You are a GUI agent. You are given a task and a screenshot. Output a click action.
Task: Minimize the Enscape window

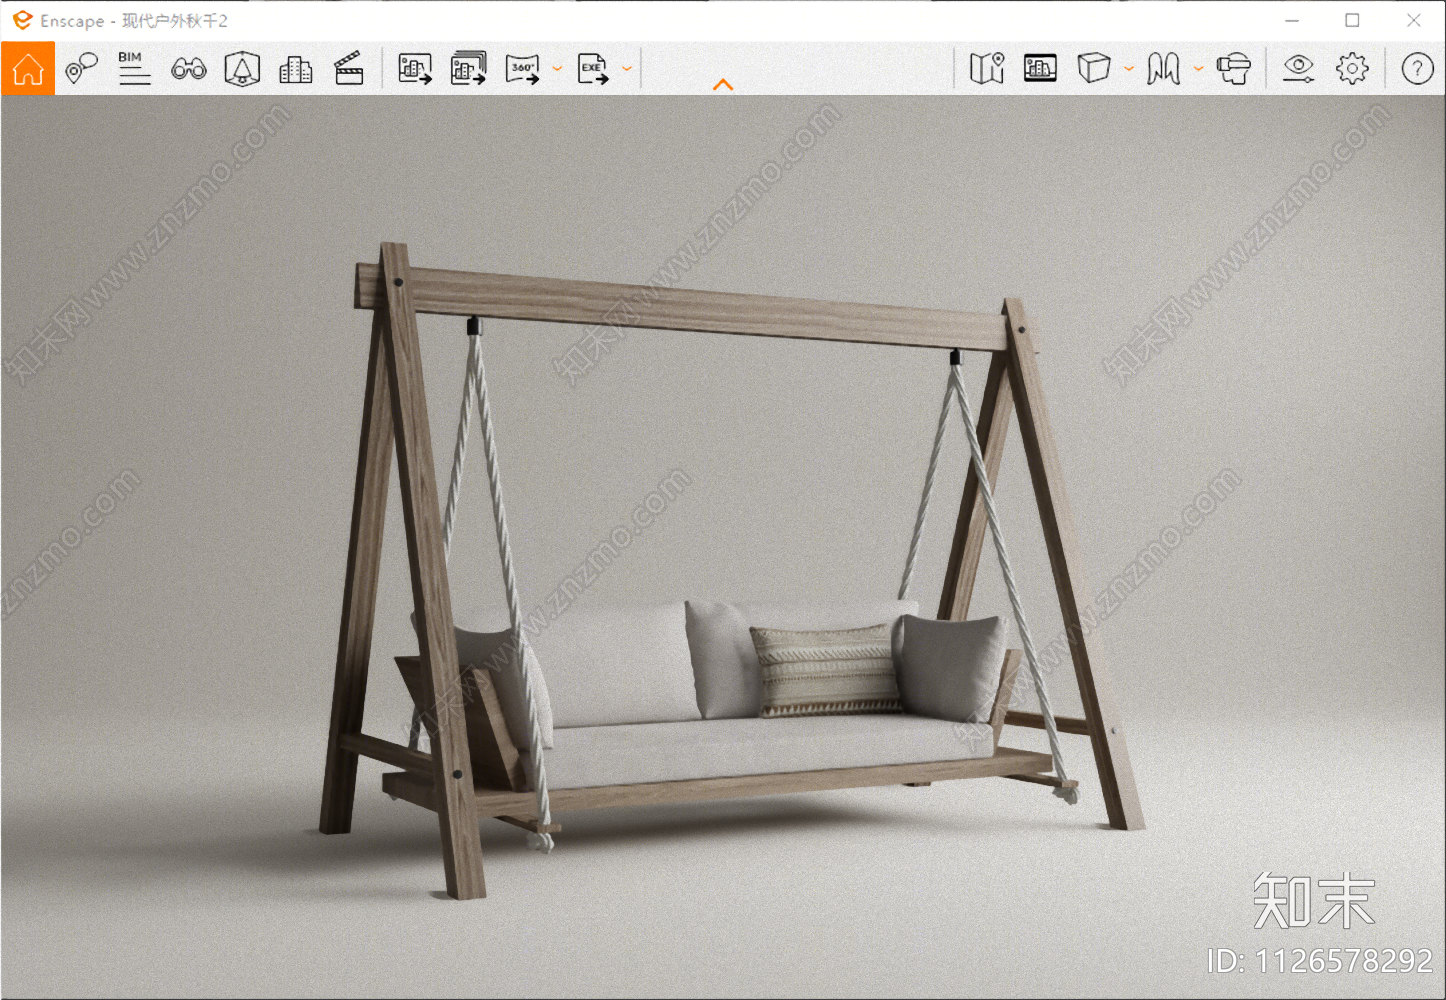(x=1292, y=20)
